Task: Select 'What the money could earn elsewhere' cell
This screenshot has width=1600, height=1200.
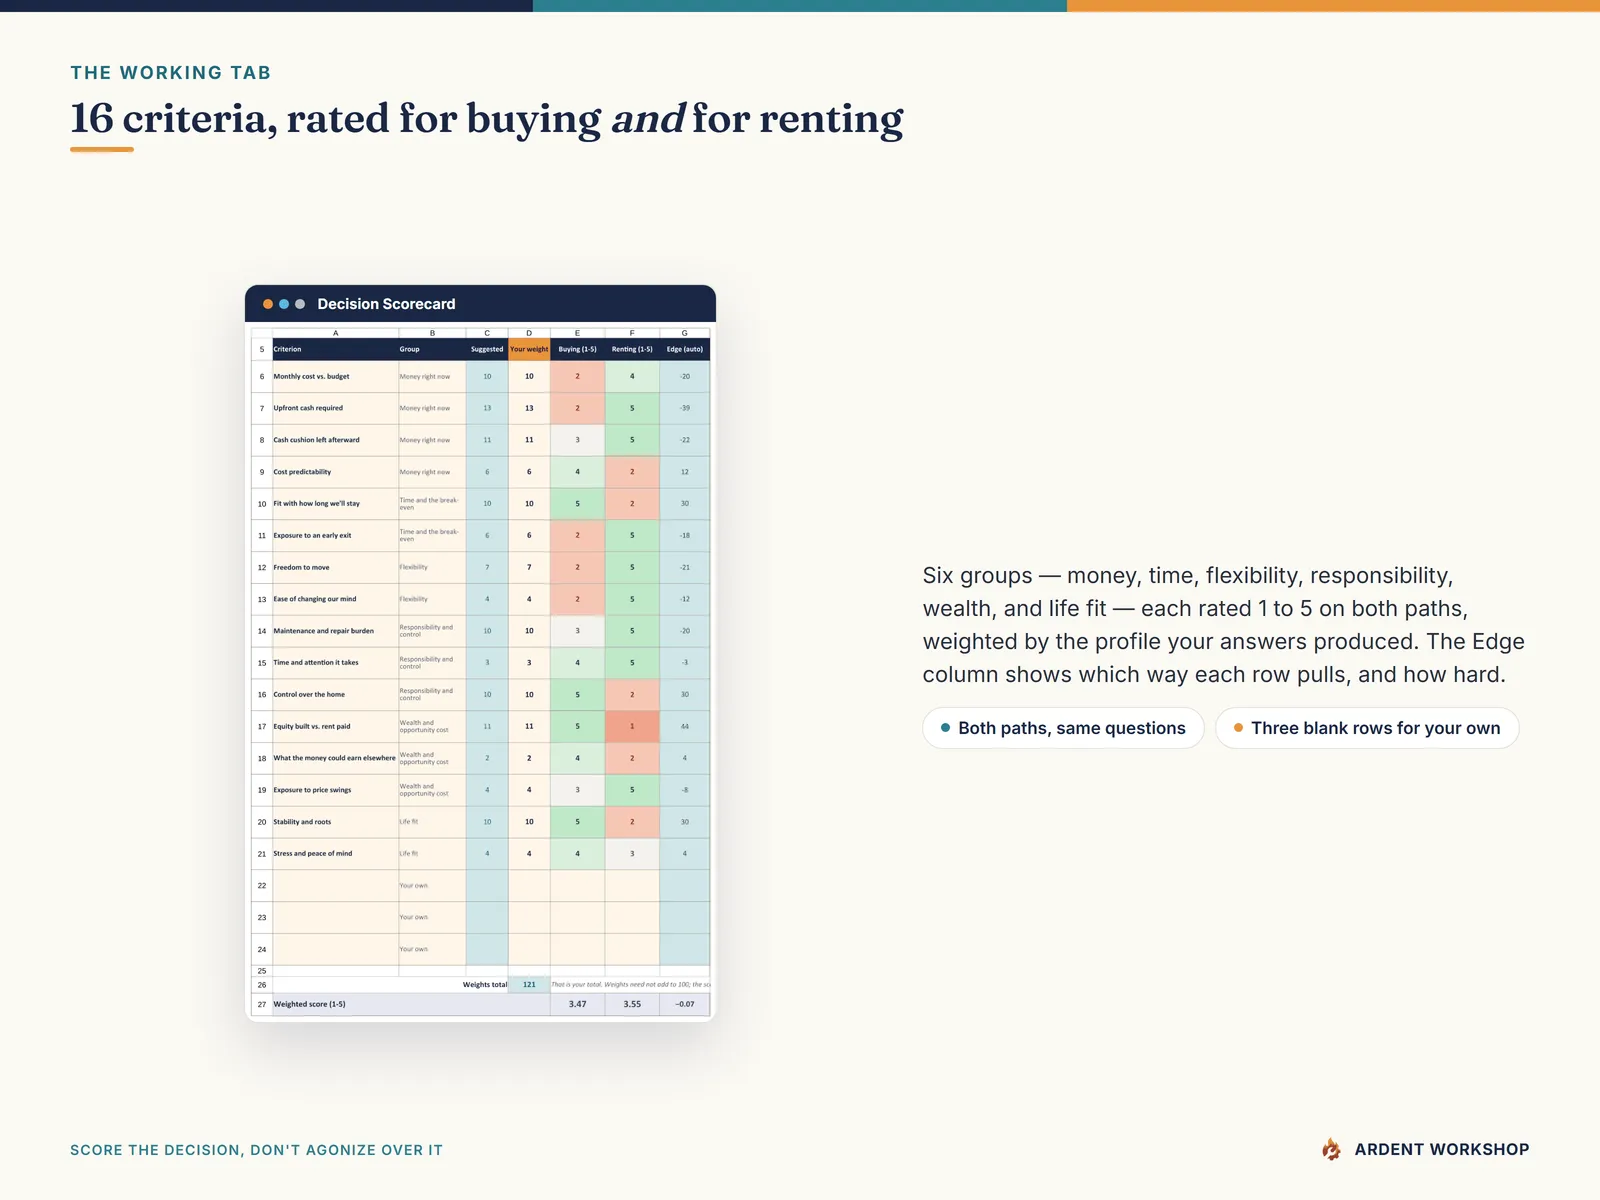Action: tap(335, 758)
